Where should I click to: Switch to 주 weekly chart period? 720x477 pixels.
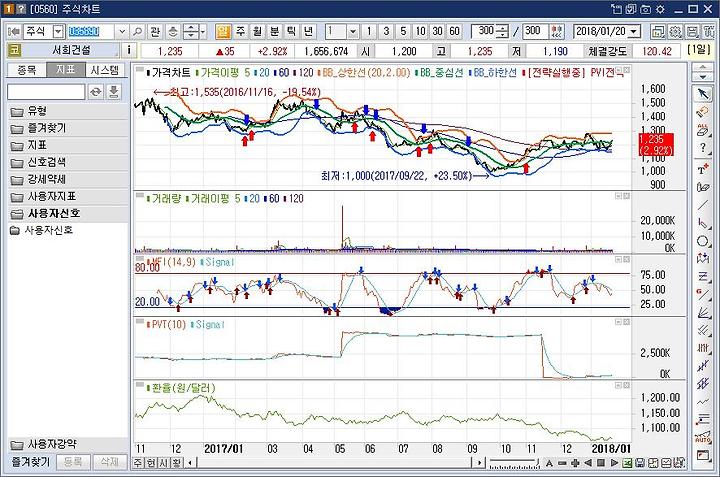point(240,32)
